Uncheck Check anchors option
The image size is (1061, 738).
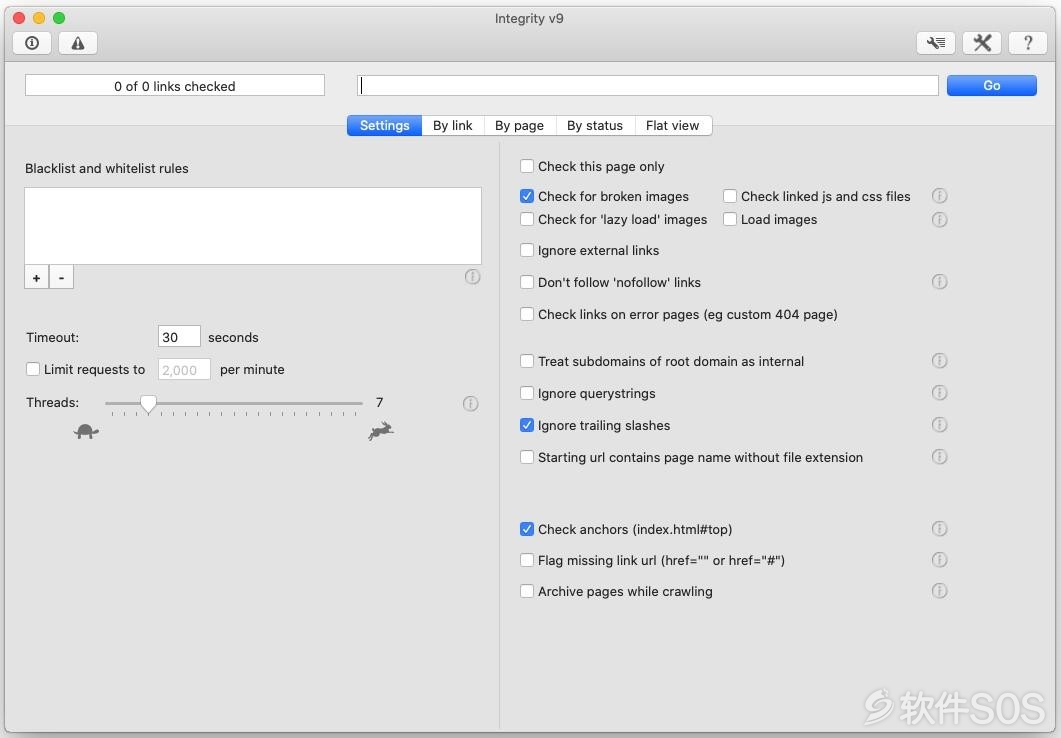tap(526, 529)
